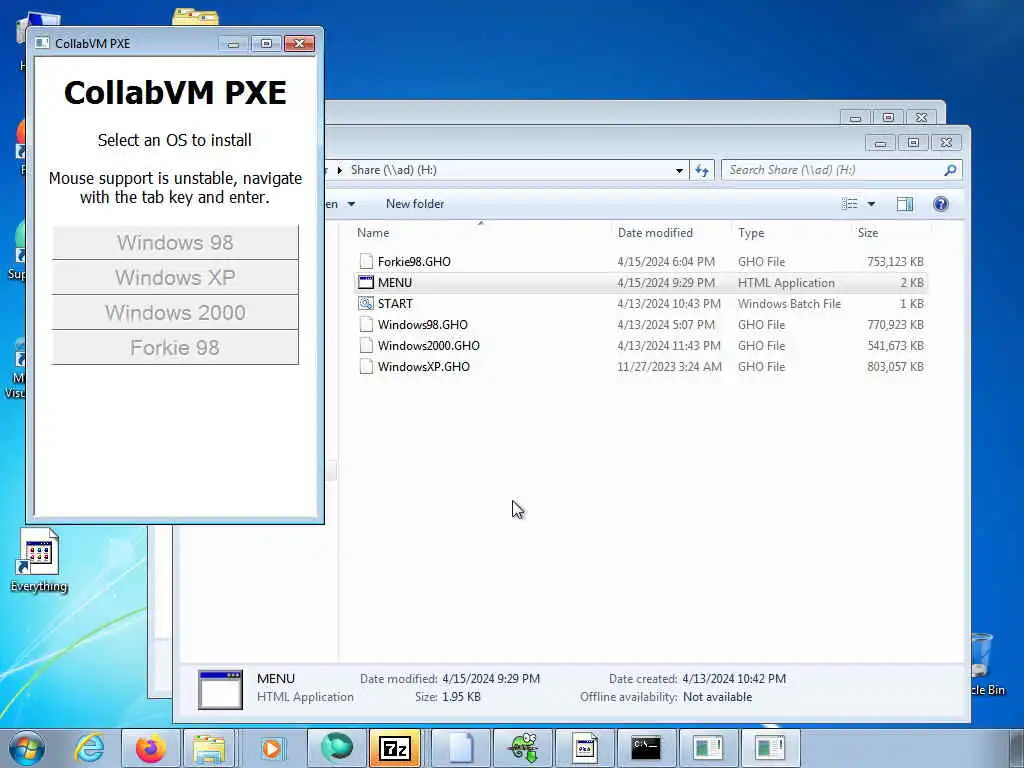
Task: Click the Windows2000.GHO file icon
Action: click(366, 345)
